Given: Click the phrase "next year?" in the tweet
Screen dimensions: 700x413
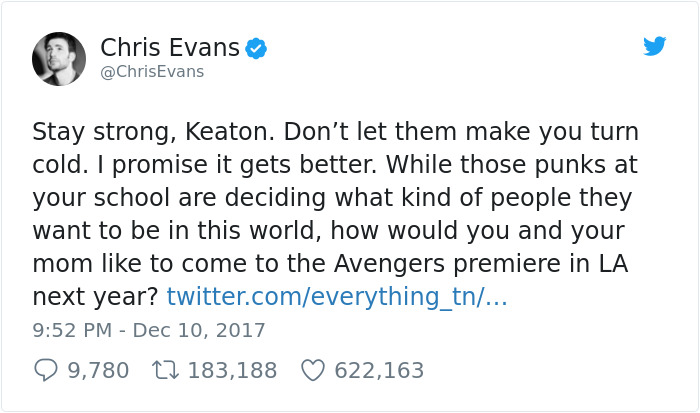Looking at the screenshot, I should pyautogui.click(x=95, y=297).
